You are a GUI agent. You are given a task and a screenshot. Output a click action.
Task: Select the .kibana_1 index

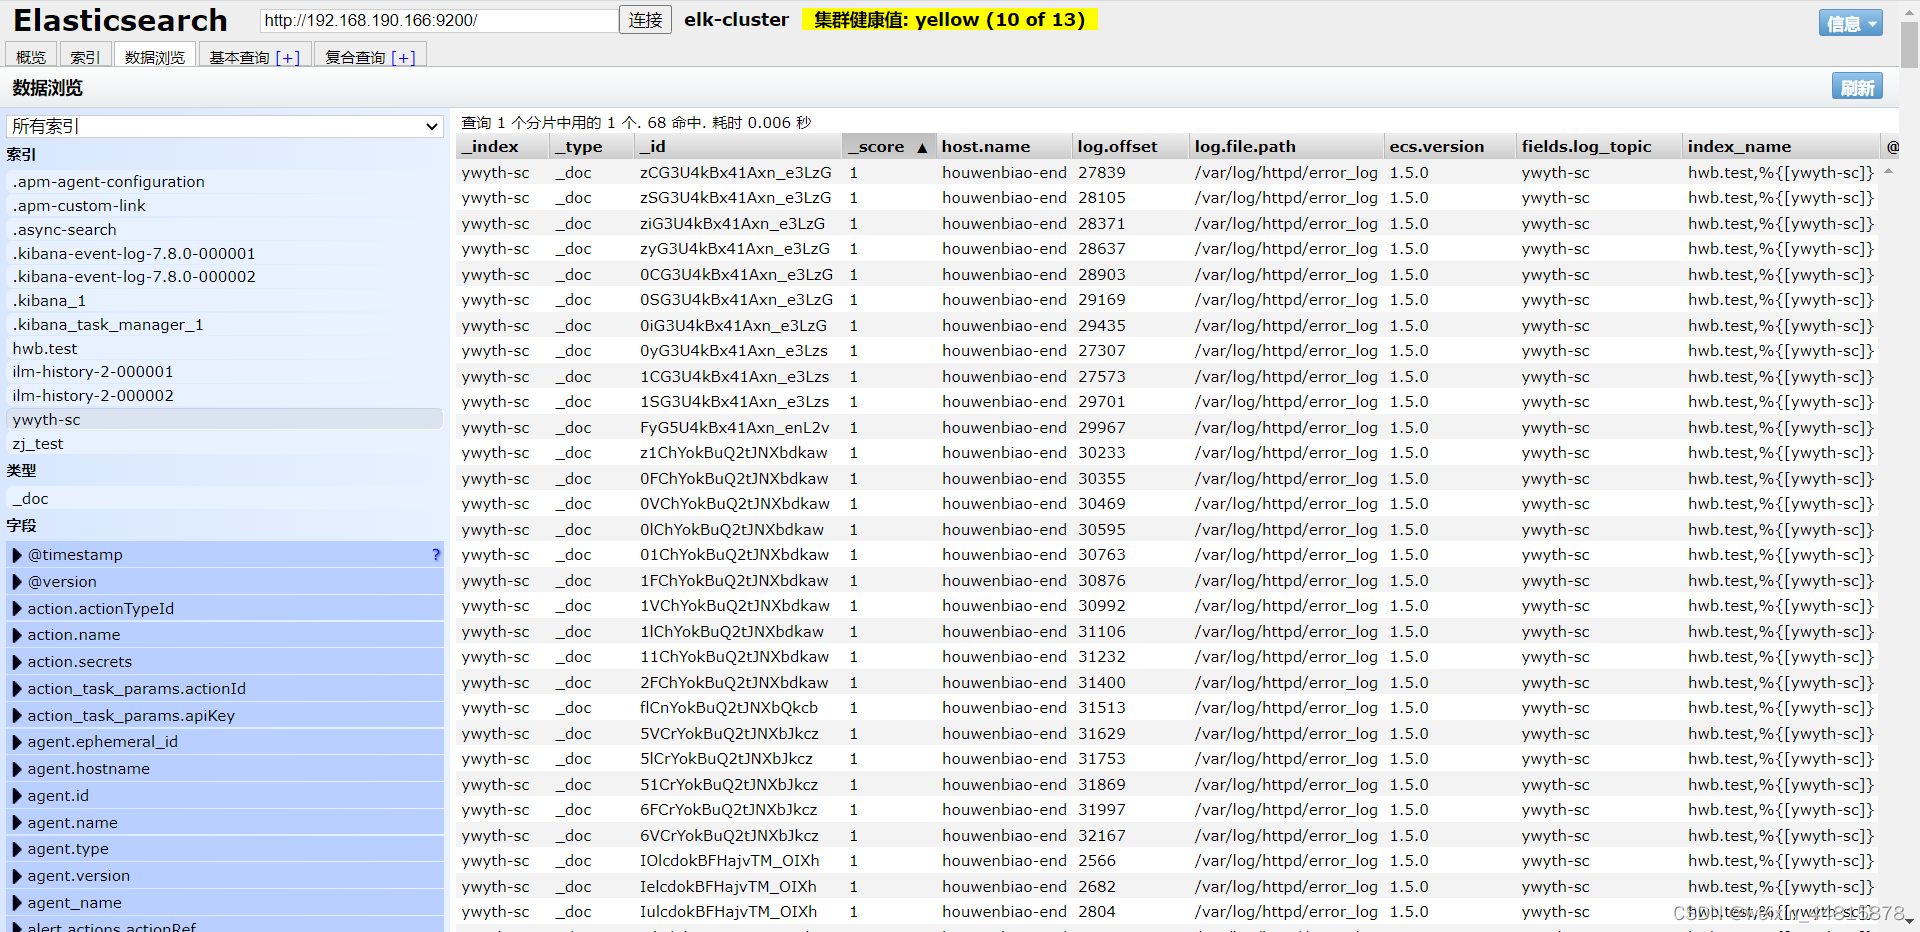tap(225, 301)
